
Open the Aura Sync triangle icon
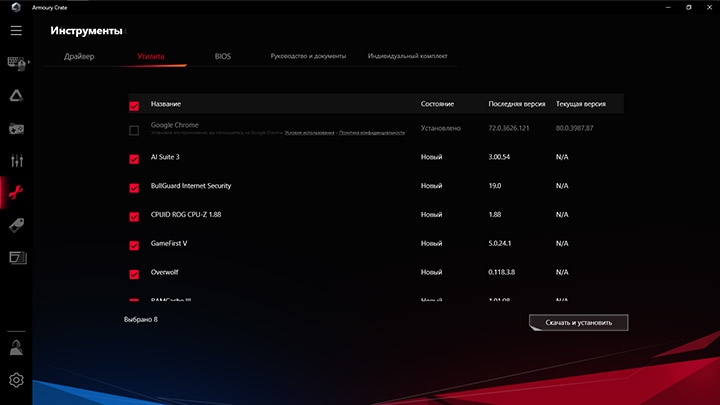pyautogui.click(x=16, y=96)
